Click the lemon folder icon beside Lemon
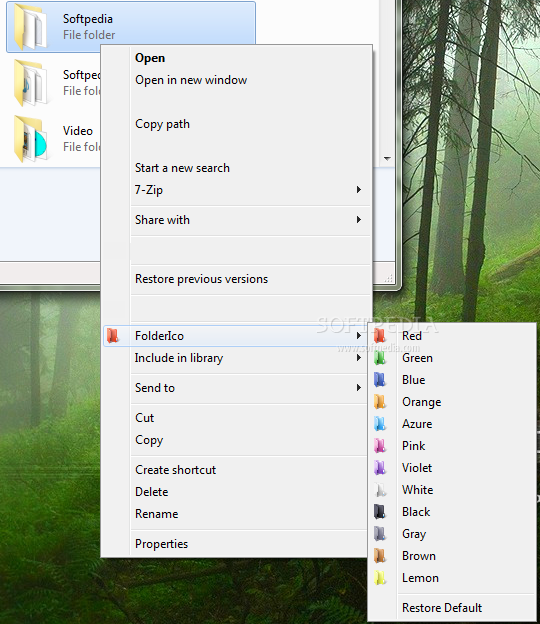Image resolution: width=540 pixels, height=624 pixels. pos(380,577)
